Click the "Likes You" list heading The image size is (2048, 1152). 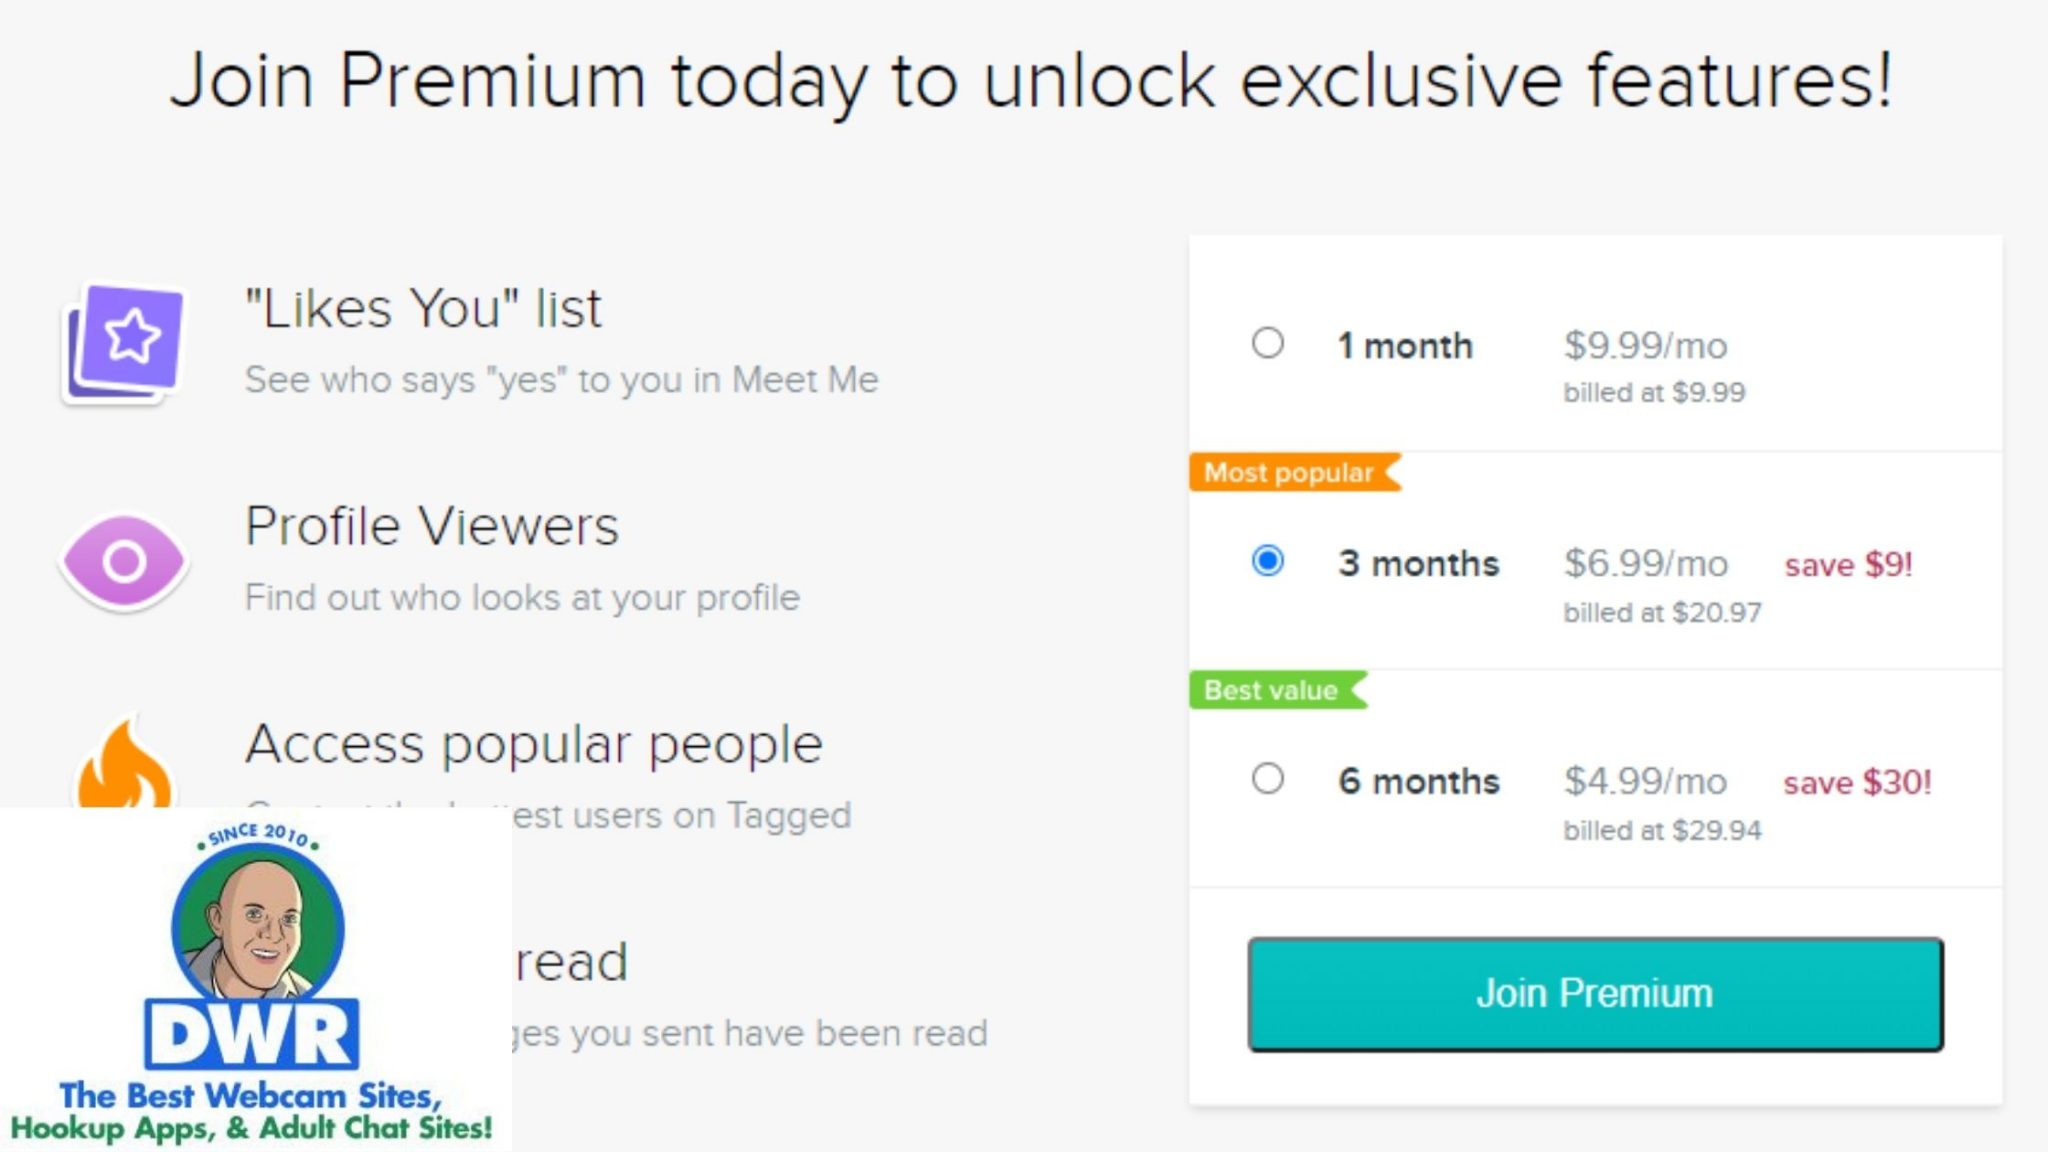tap(424, 308)
